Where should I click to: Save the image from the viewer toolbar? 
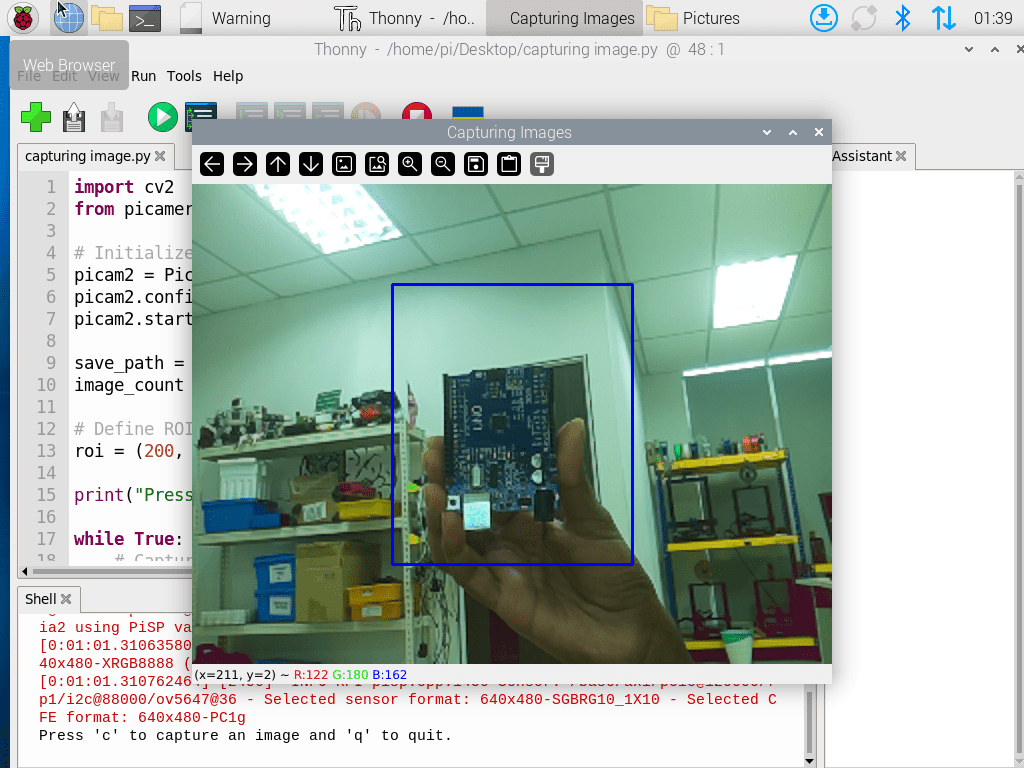[475, 164]
